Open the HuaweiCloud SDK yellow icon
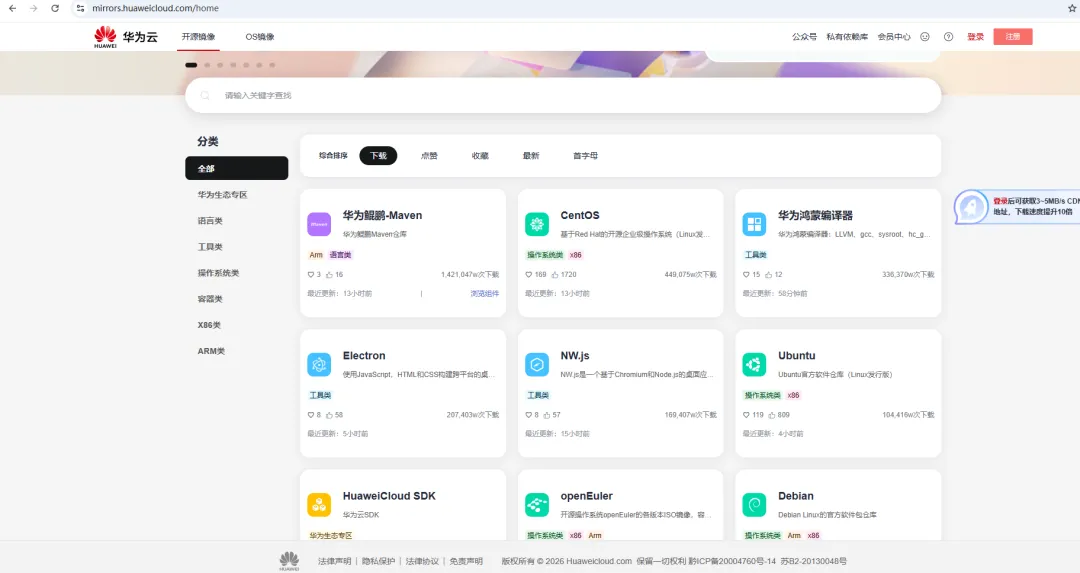The image size is (1080, 573). [319, 505]
